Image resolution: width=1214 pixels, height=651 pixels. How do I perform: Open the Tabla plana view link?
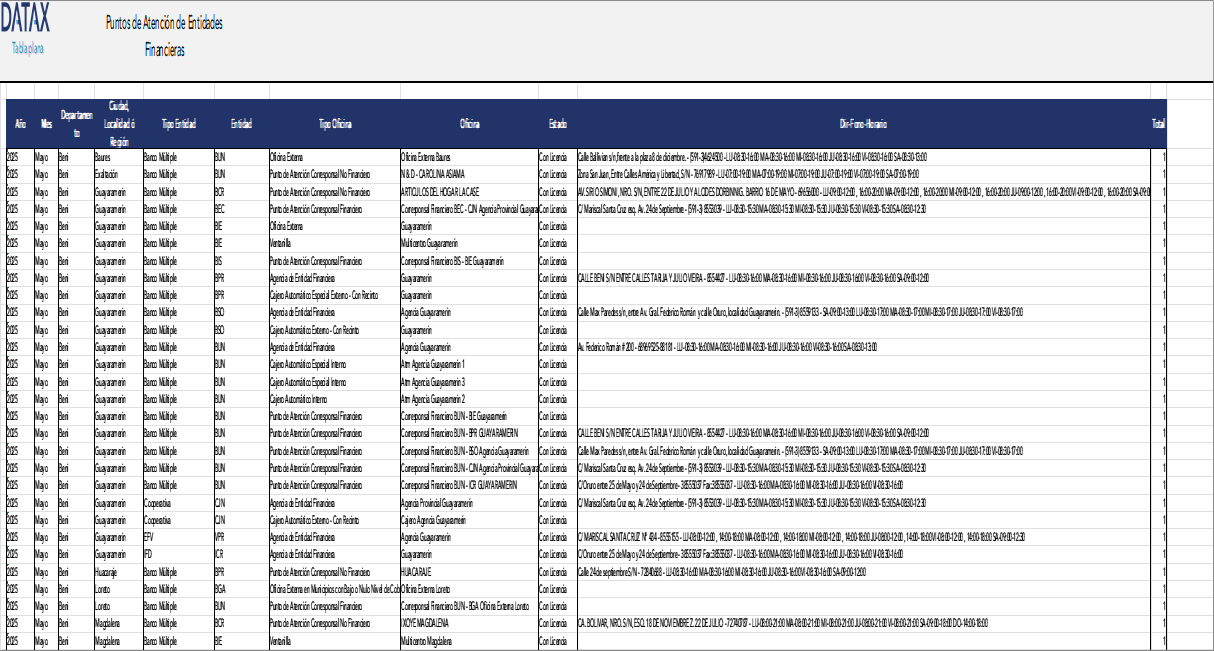tap(27, 45)
